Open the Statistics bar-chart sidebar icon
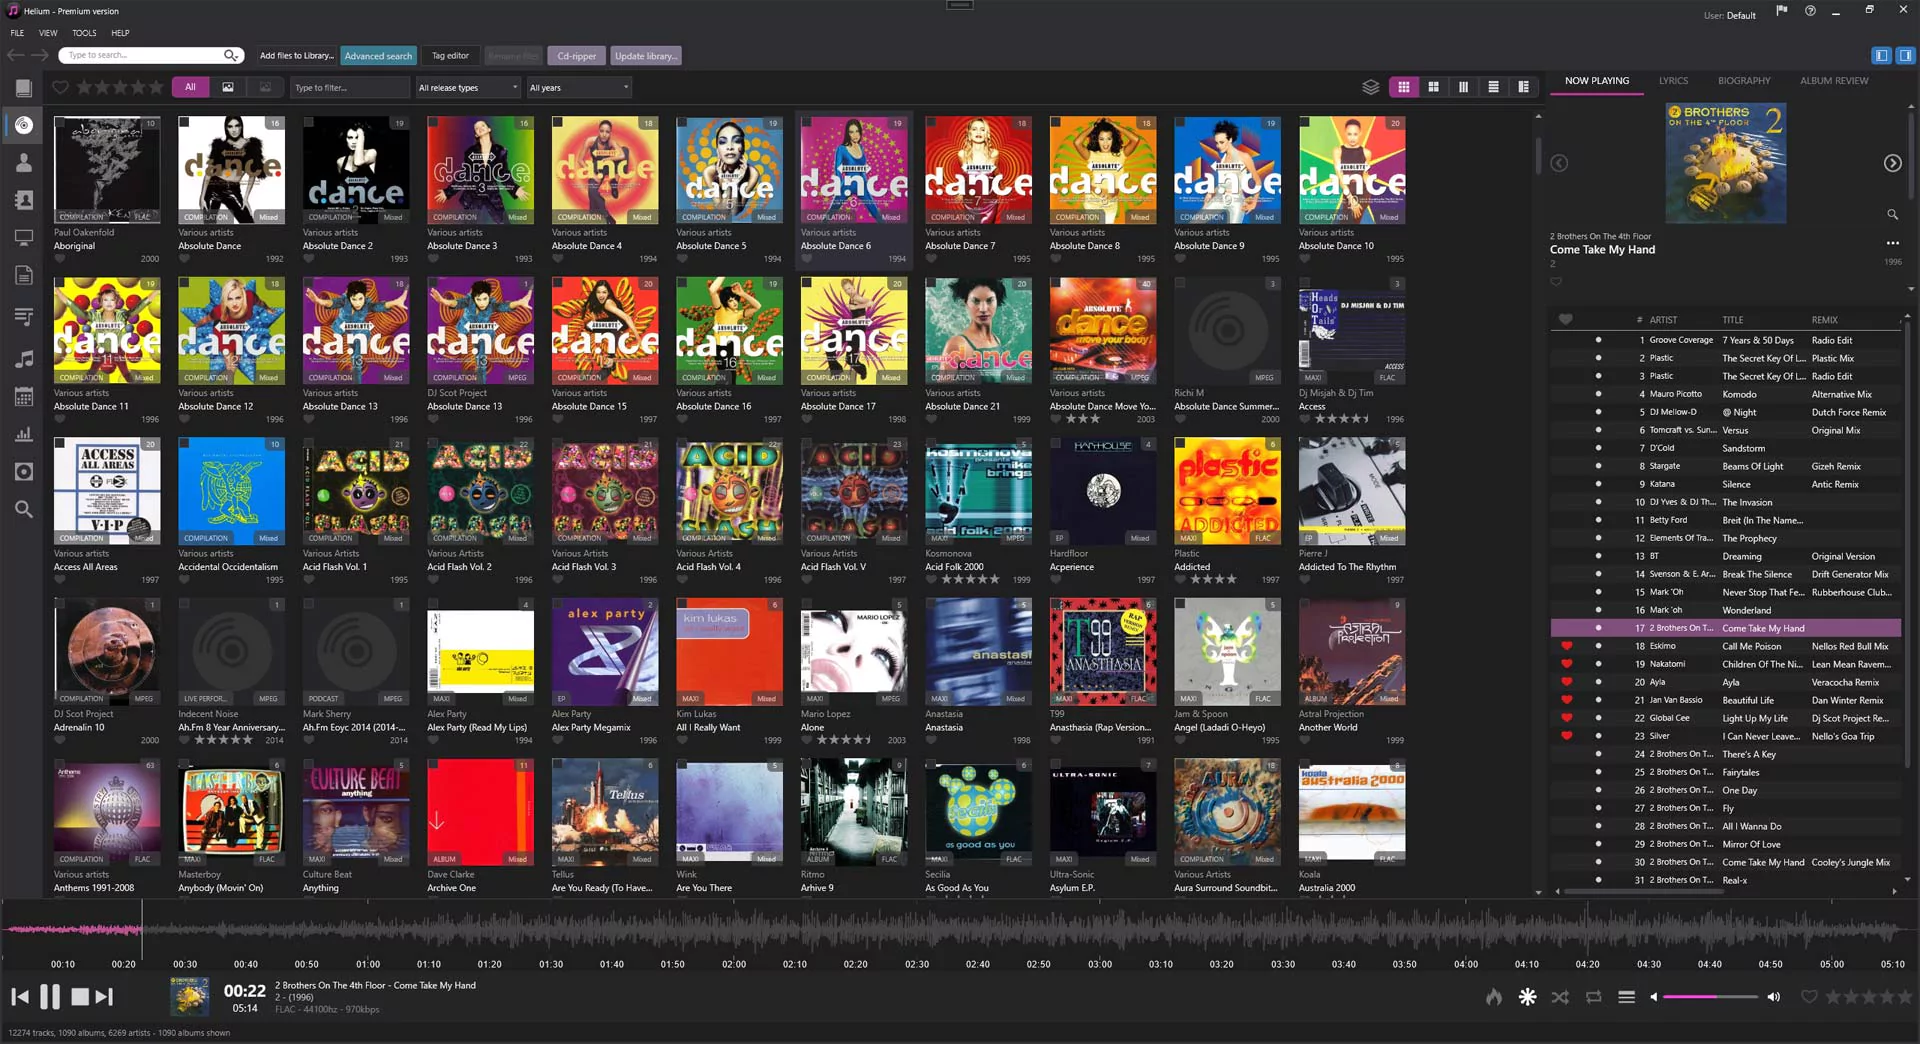The image size is (1920, 1044). [x=23, y=433]
